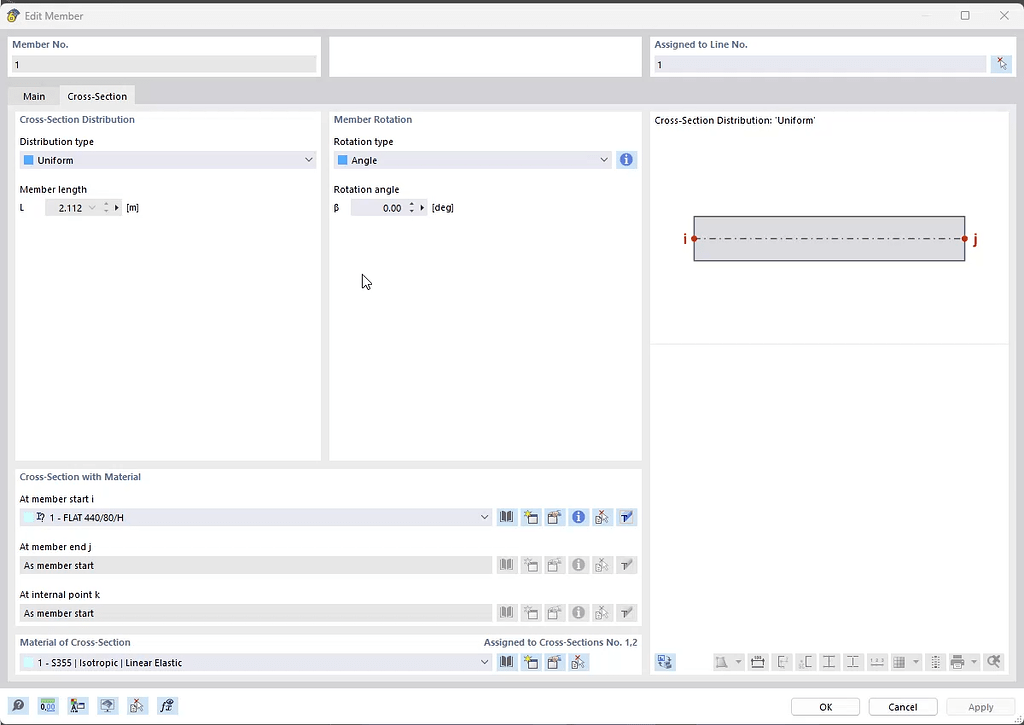Screen dimensions: 1024x725
Task: Open the Cross-Section tab
Action: click(96, 95)
